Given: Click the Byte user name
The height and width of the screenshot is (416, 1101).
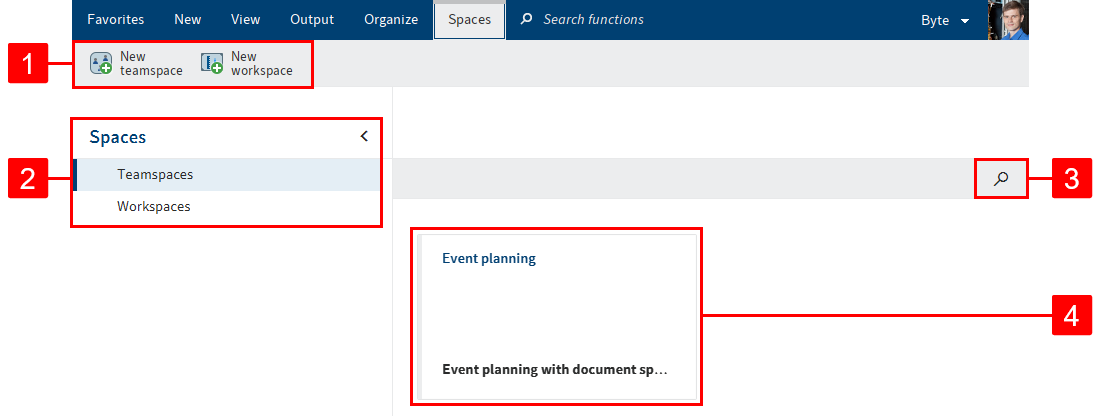Looking at the screenshot, I should [x=935, y=20].
